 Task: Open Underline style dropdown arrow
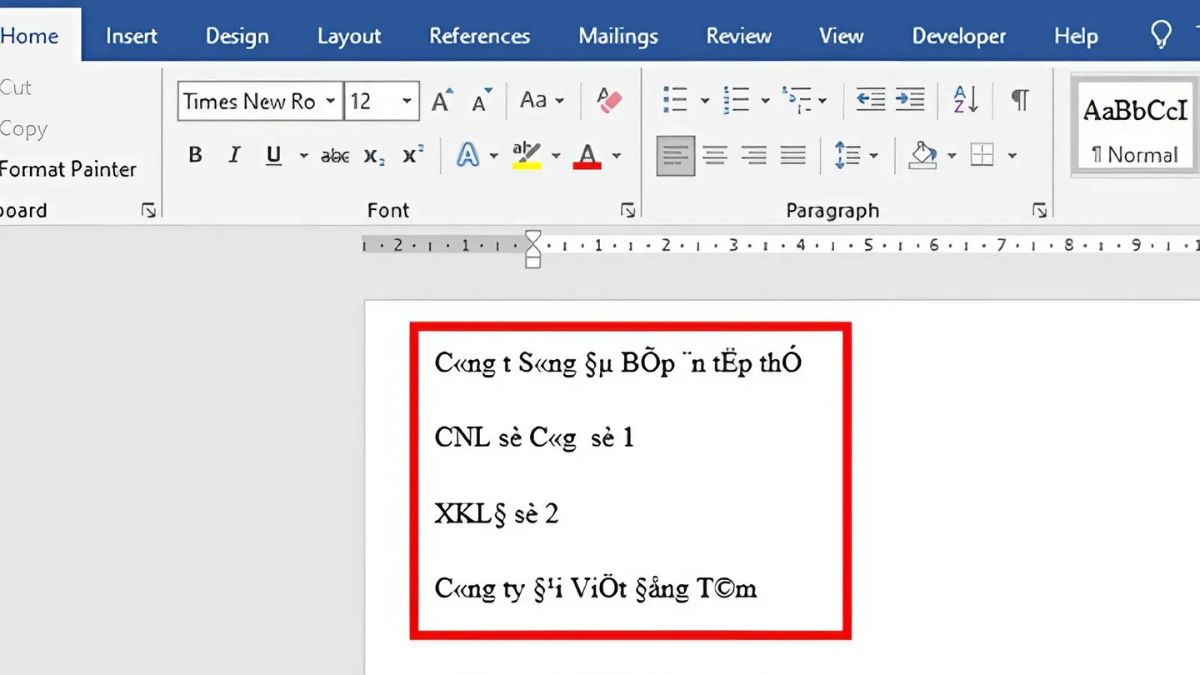coord(303,156)
